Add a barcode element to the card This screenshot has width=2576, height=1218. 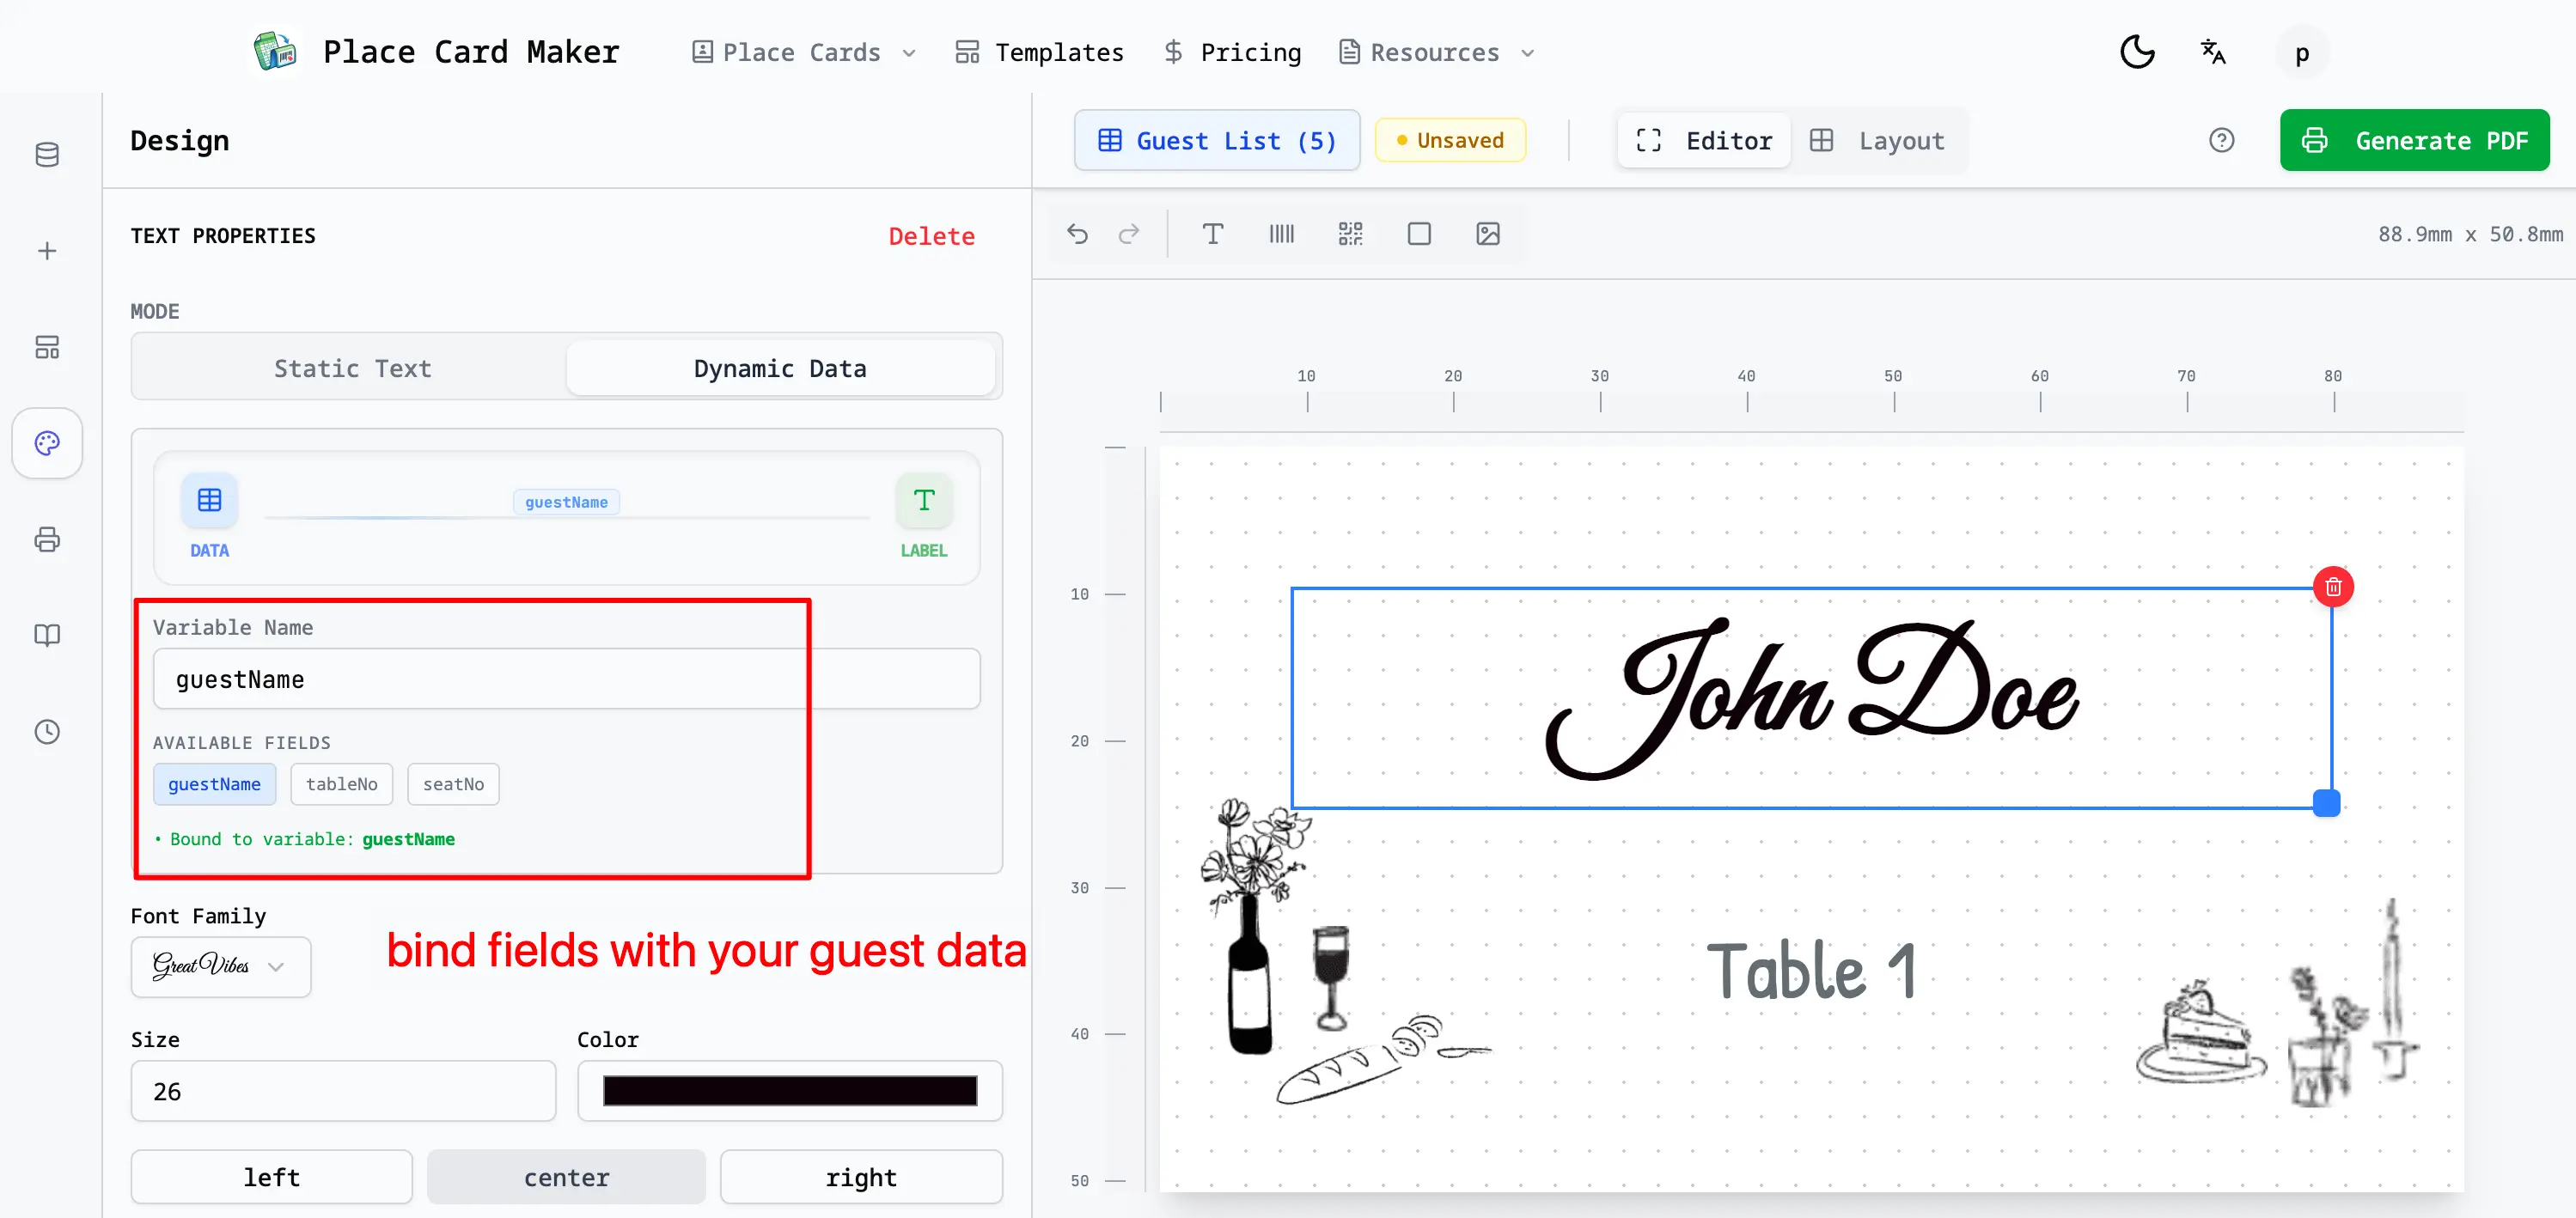(x=1281, y=234)
